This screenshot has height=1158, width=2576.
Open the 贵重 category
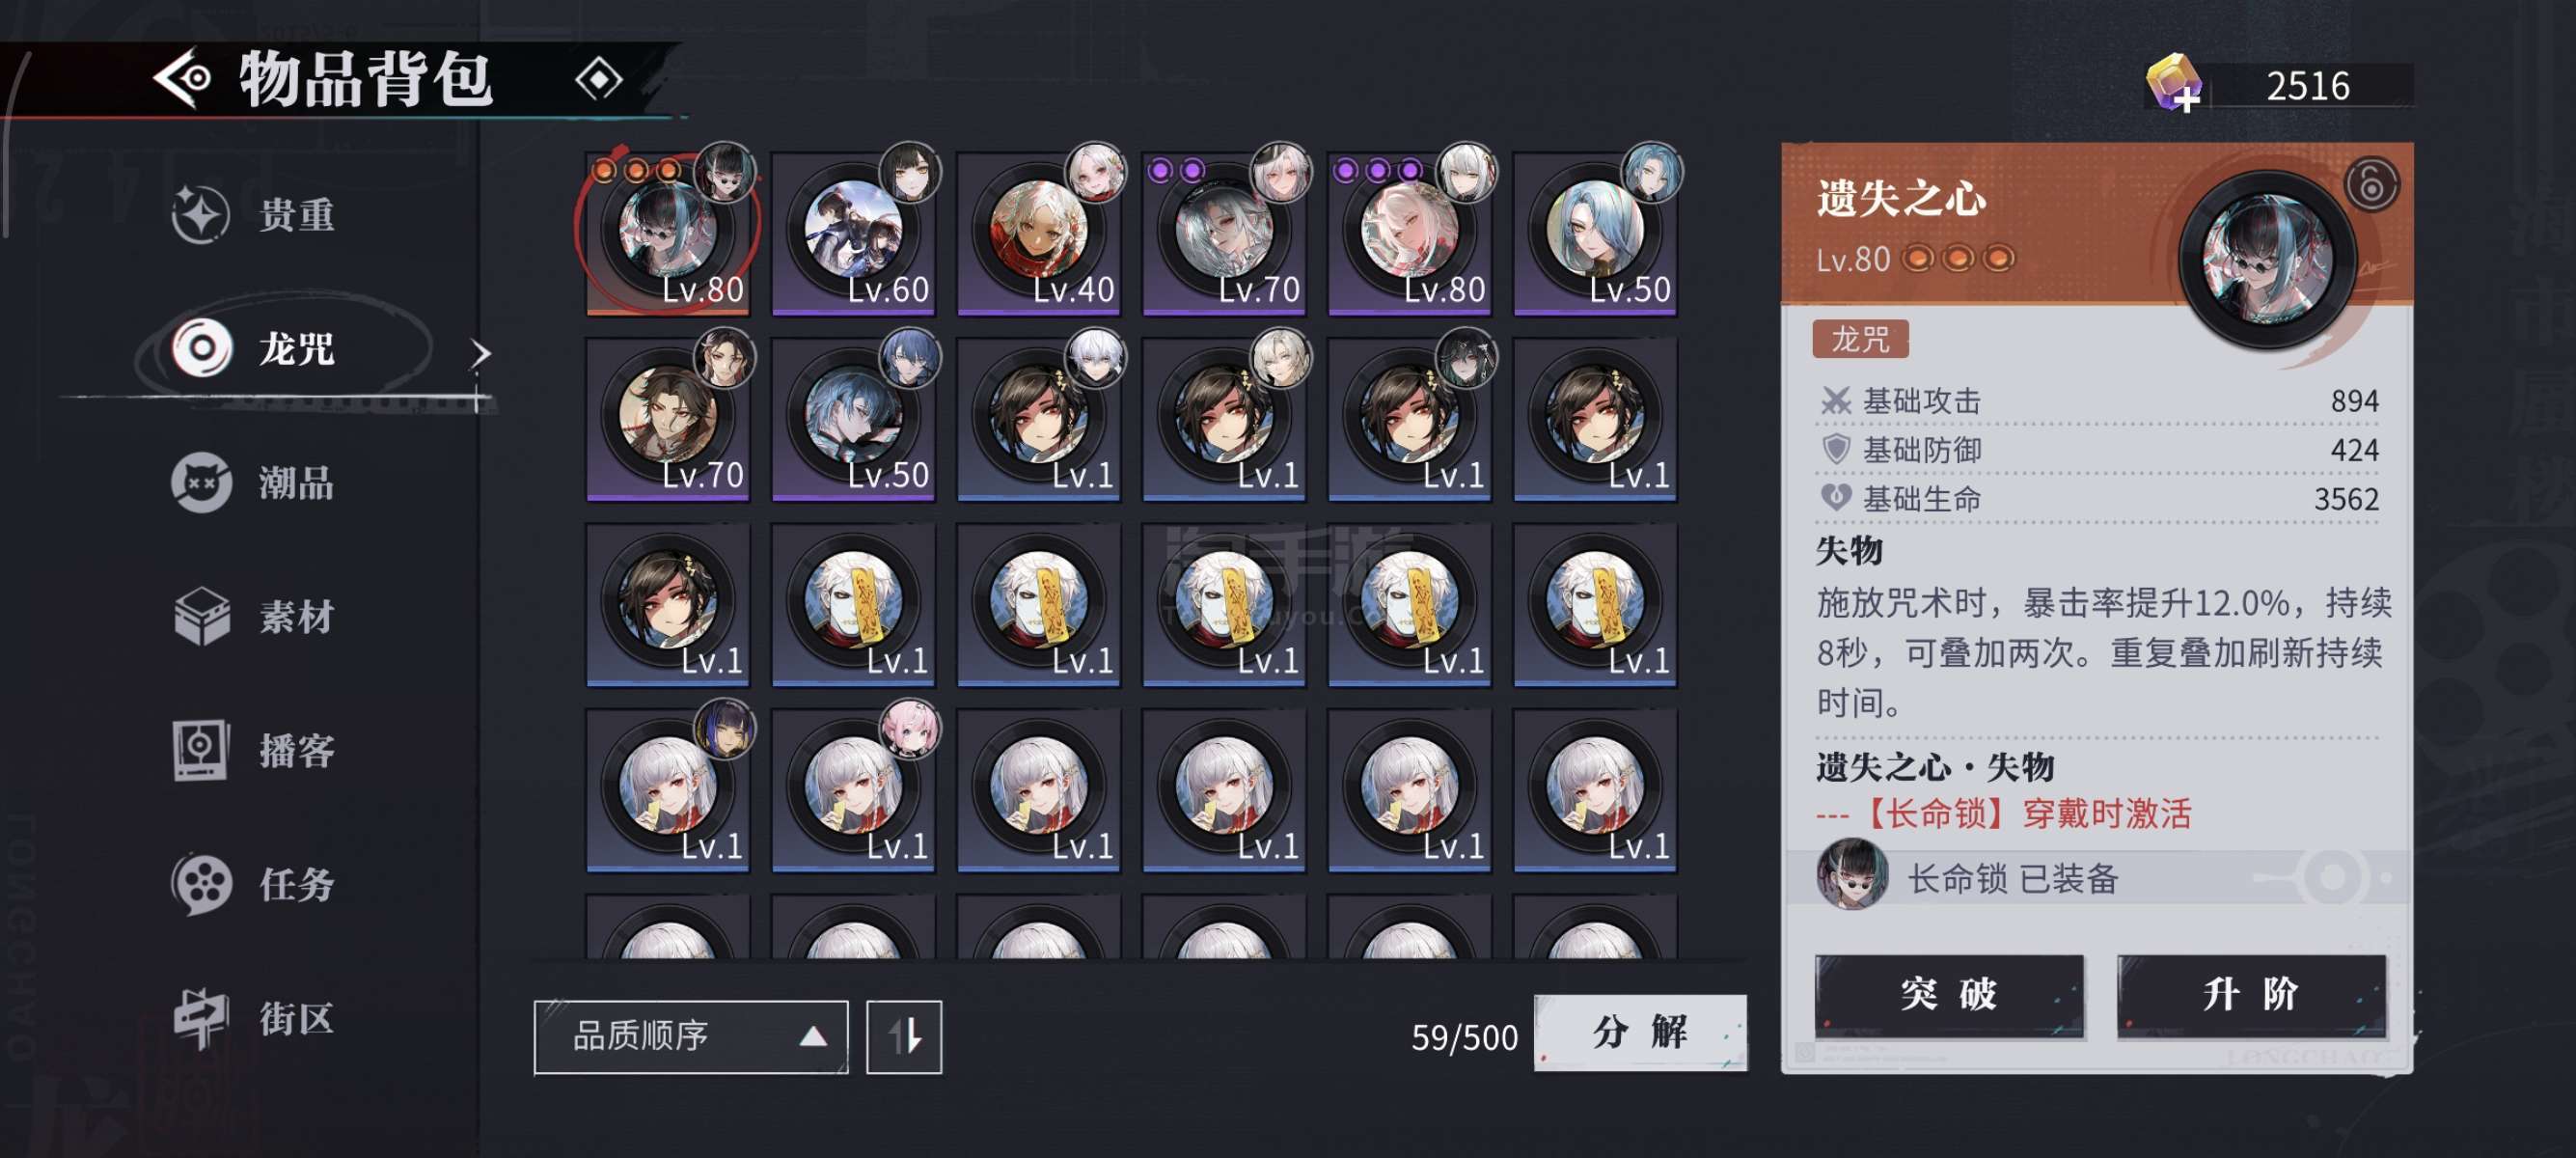click(253, 214)
